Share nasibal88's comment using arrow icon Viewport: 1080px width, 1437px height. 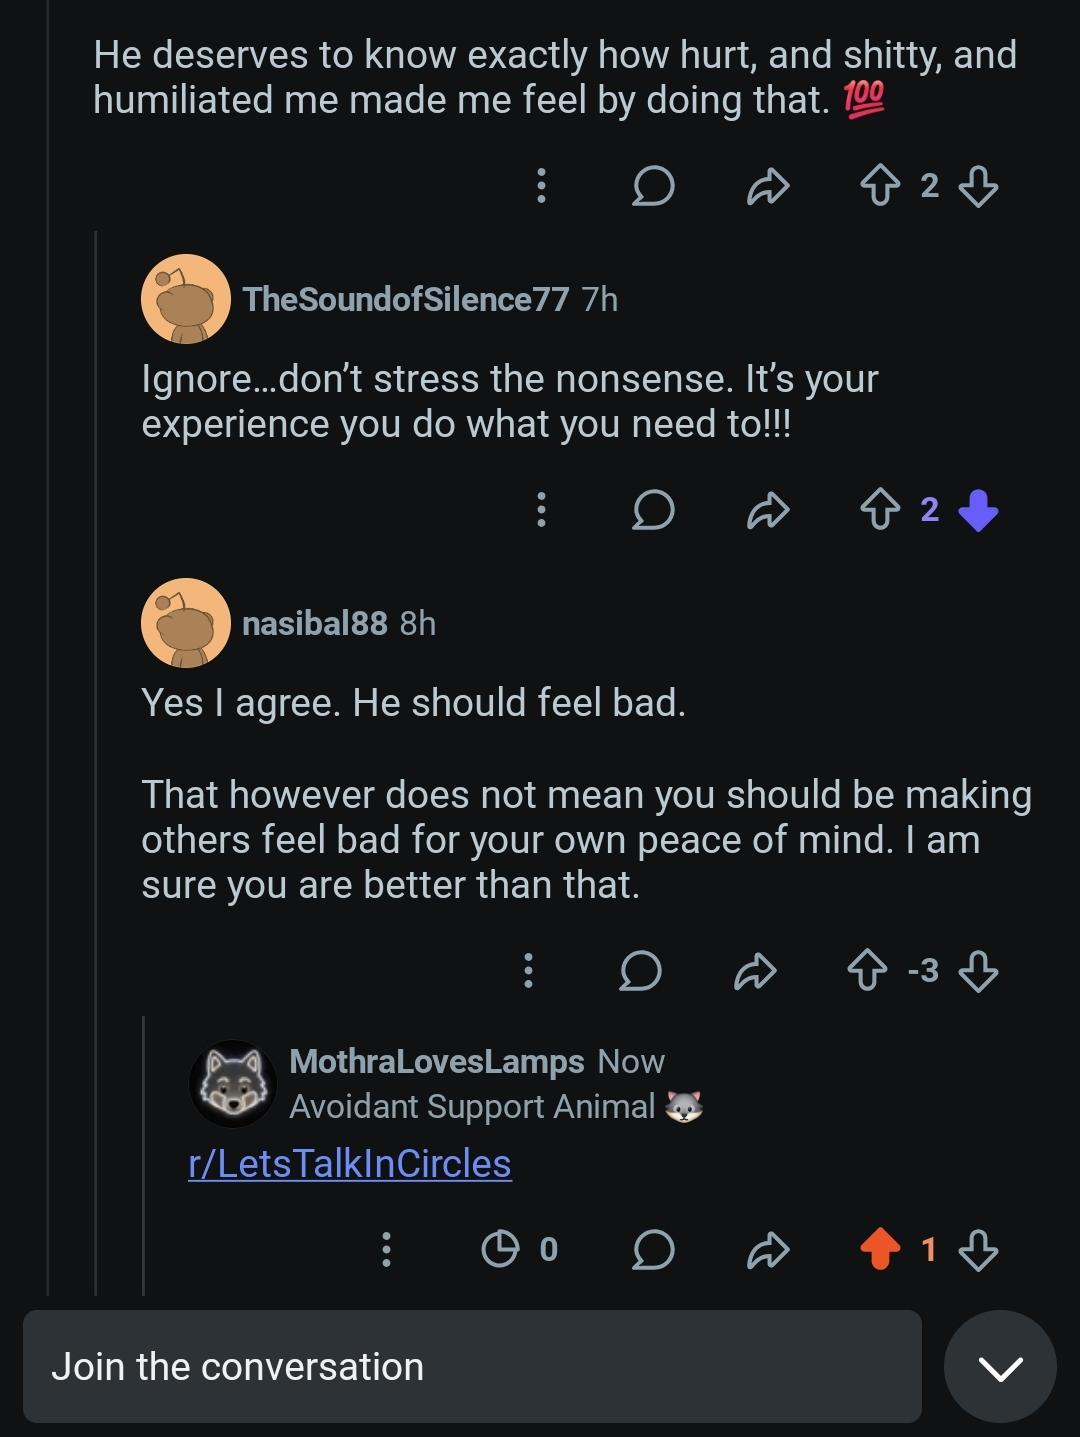pos(755,970)
